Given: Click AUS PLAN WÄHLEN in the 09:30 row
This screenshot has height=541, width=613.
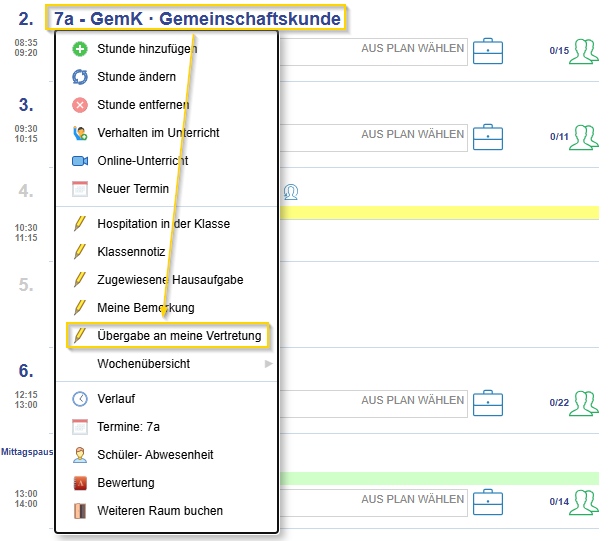Looking at the screenshot, I should tap(412, 134).
